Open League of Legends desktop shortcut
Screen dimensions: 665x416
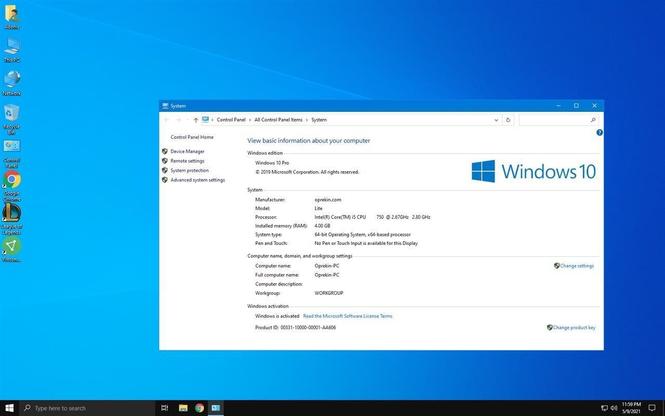coord(12,219)
